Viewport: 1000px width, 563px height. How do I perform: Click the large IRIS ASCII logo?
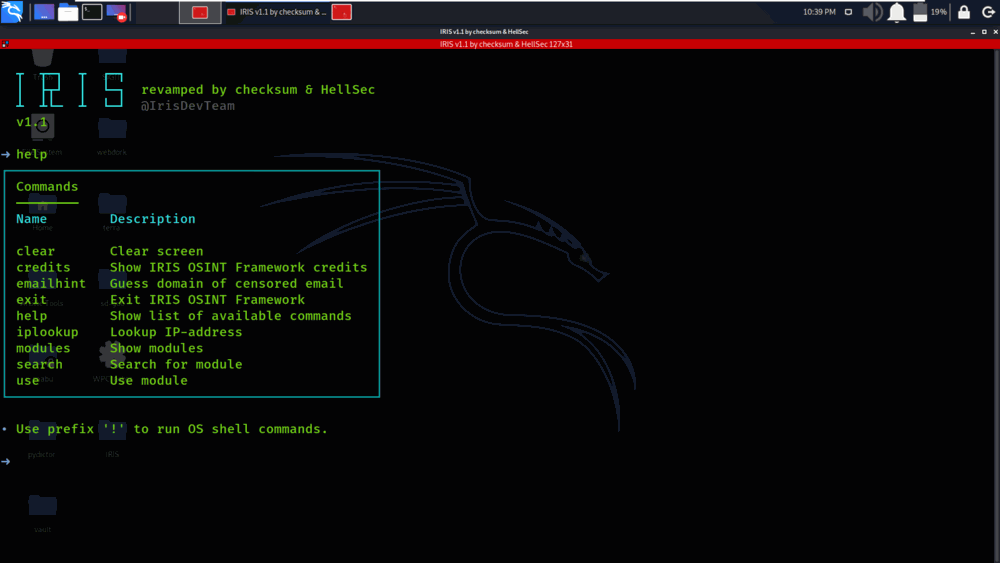pyautogui.click(x=70, y=90)
